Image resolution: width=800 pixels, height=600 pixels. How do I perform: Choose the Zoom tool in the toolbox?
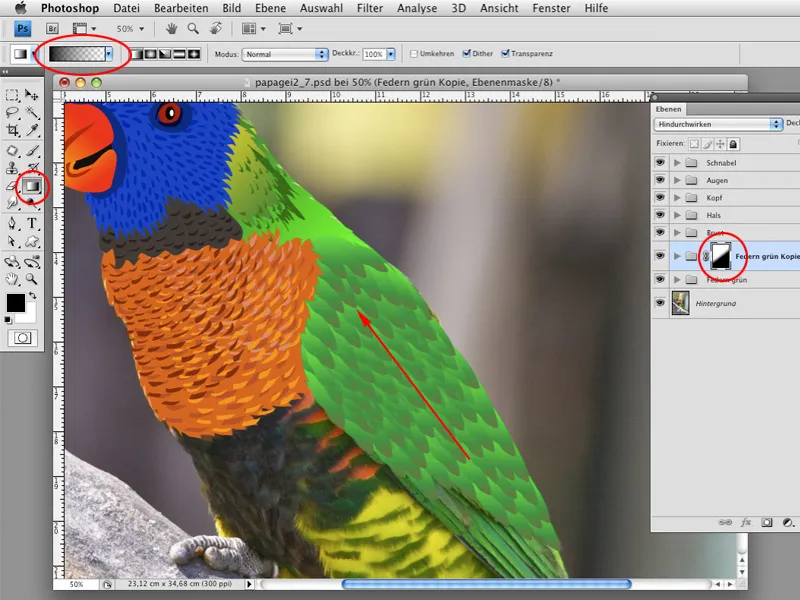32,278
